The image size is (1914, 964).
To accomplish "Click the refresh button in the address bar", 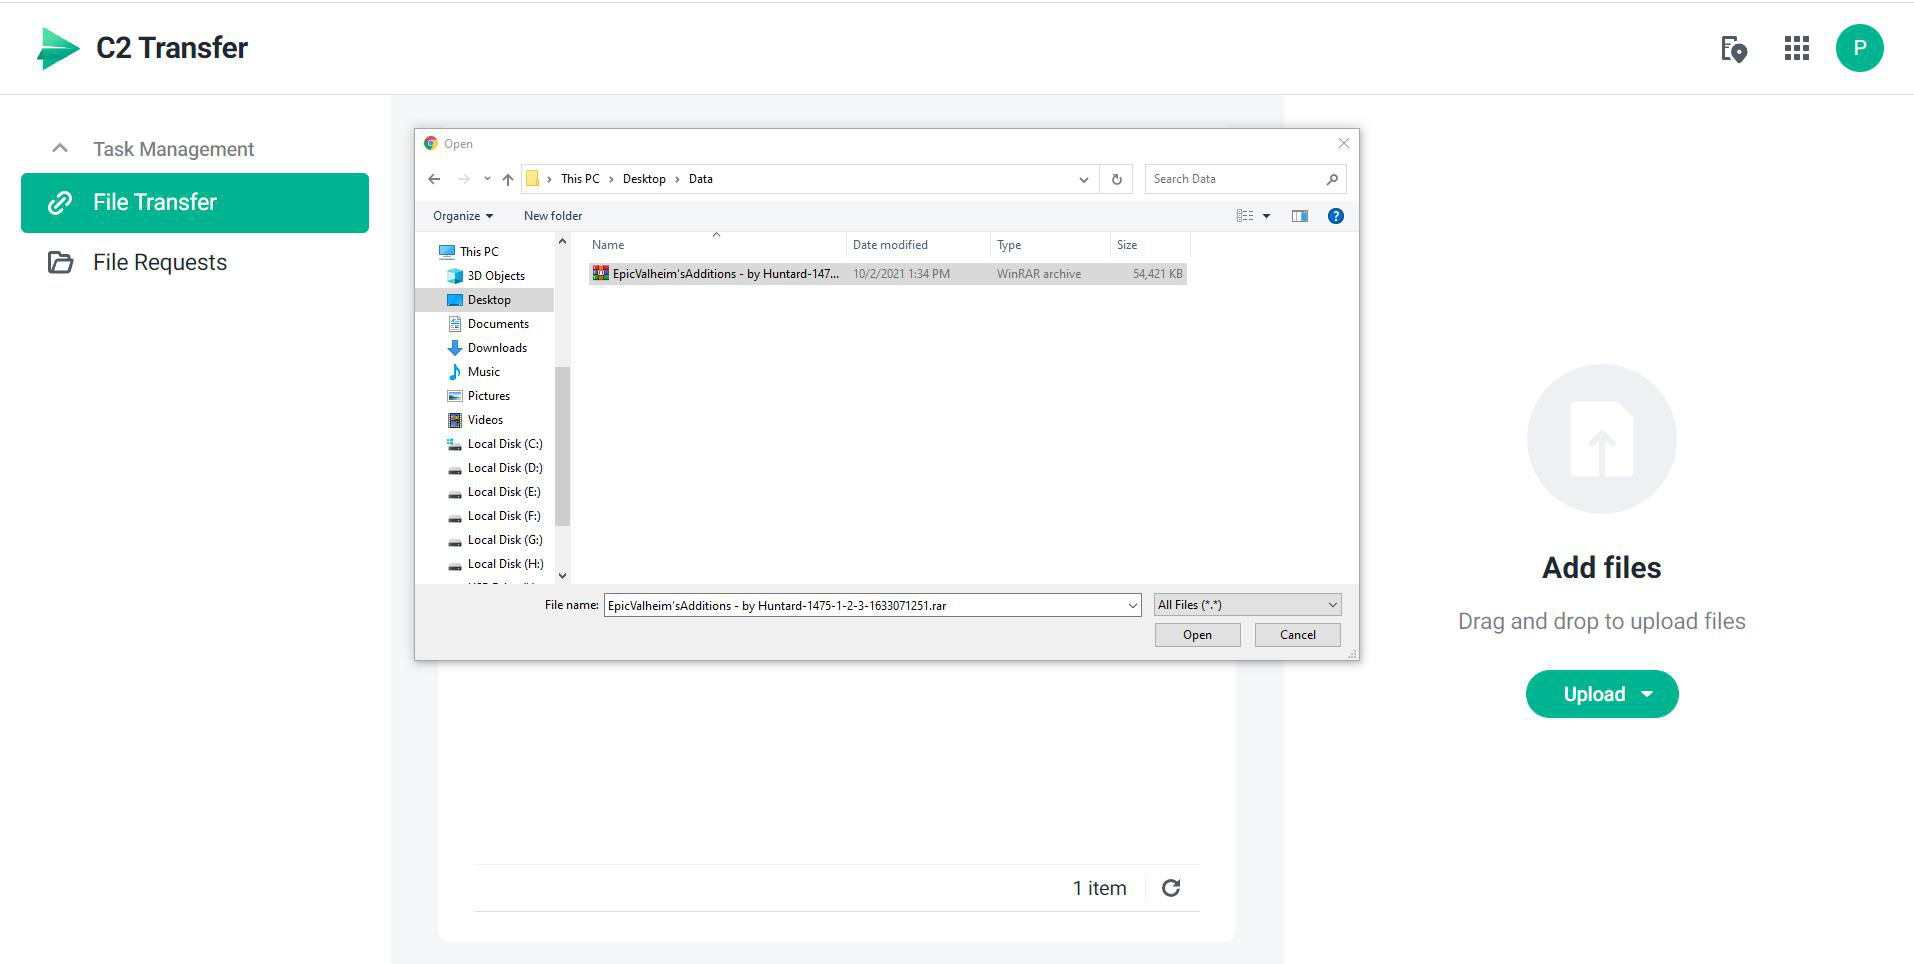I will coord(1116,179).
